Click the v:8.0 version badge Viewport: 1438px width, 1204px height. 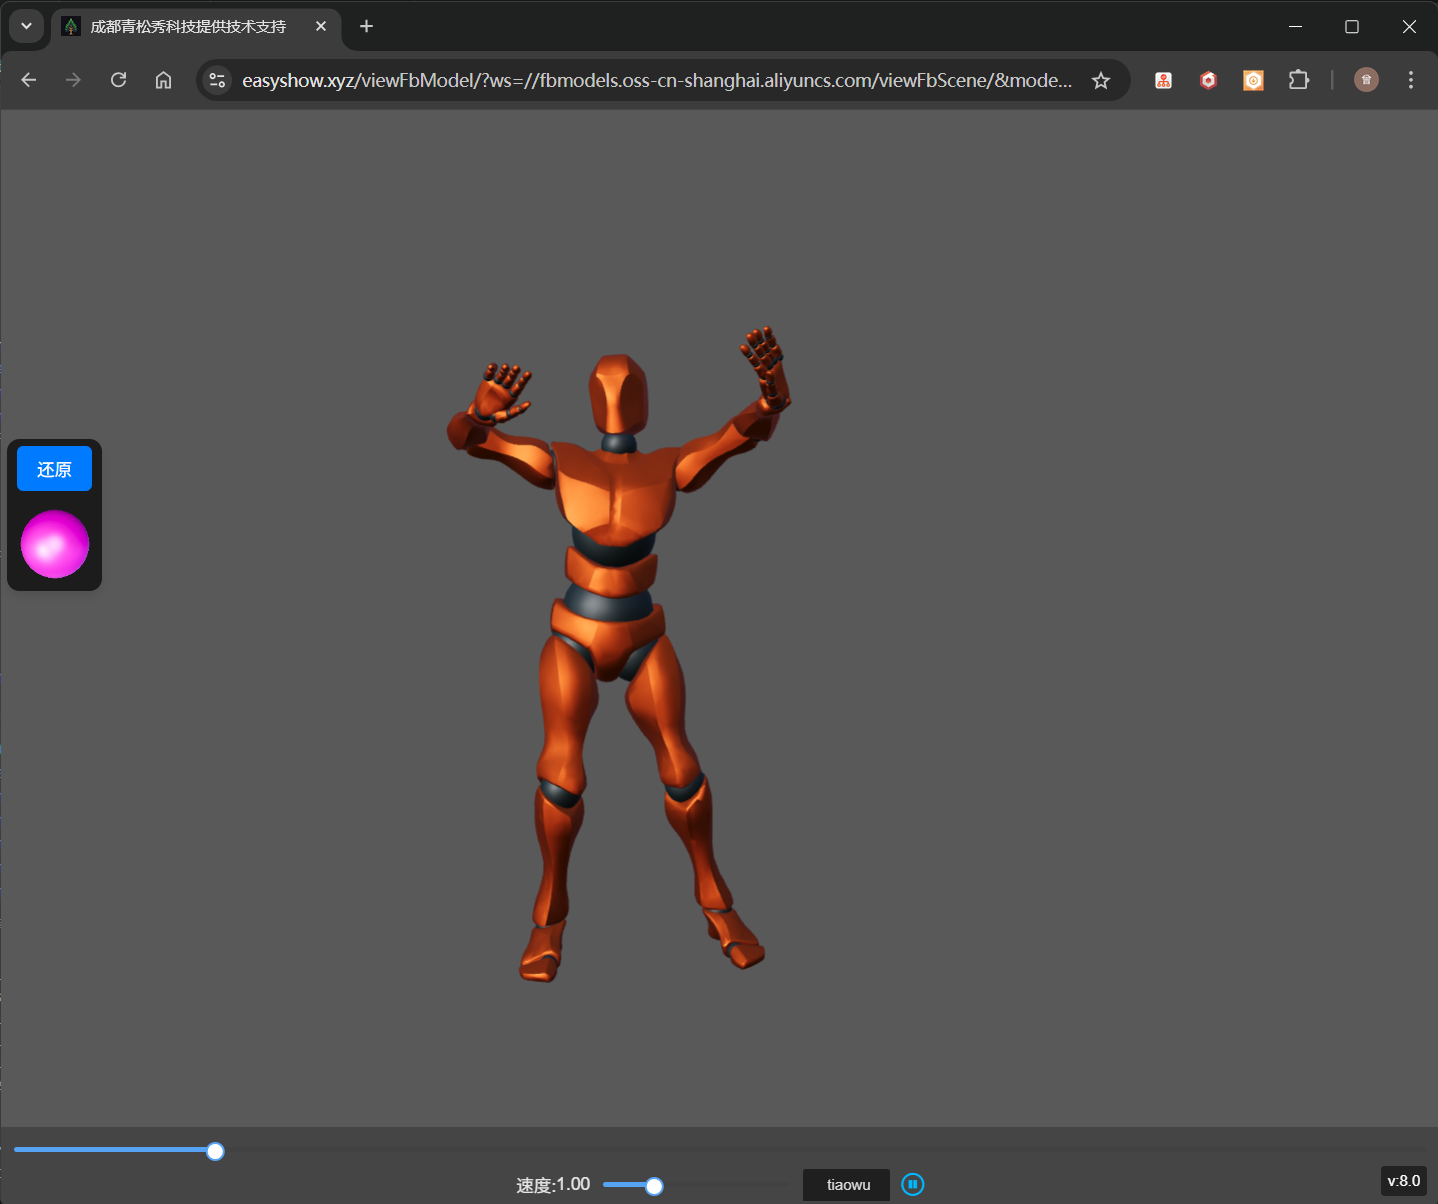click(x=1403, y=1181)
